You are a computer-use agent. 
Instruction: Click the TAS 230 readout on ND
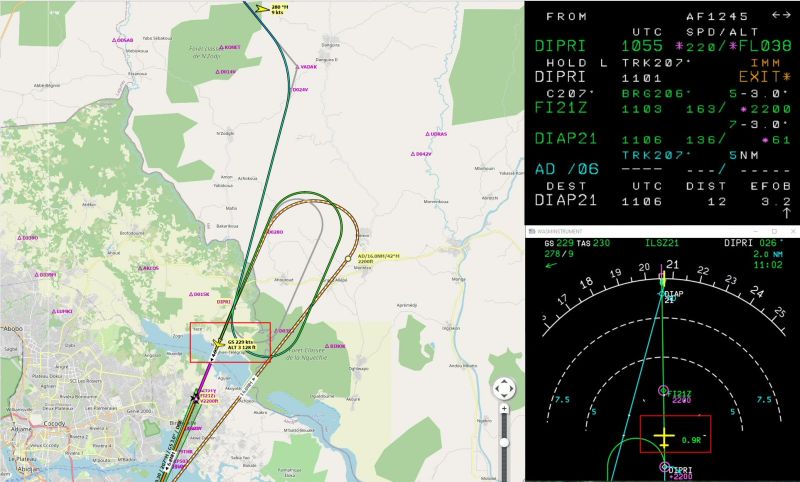594,243
